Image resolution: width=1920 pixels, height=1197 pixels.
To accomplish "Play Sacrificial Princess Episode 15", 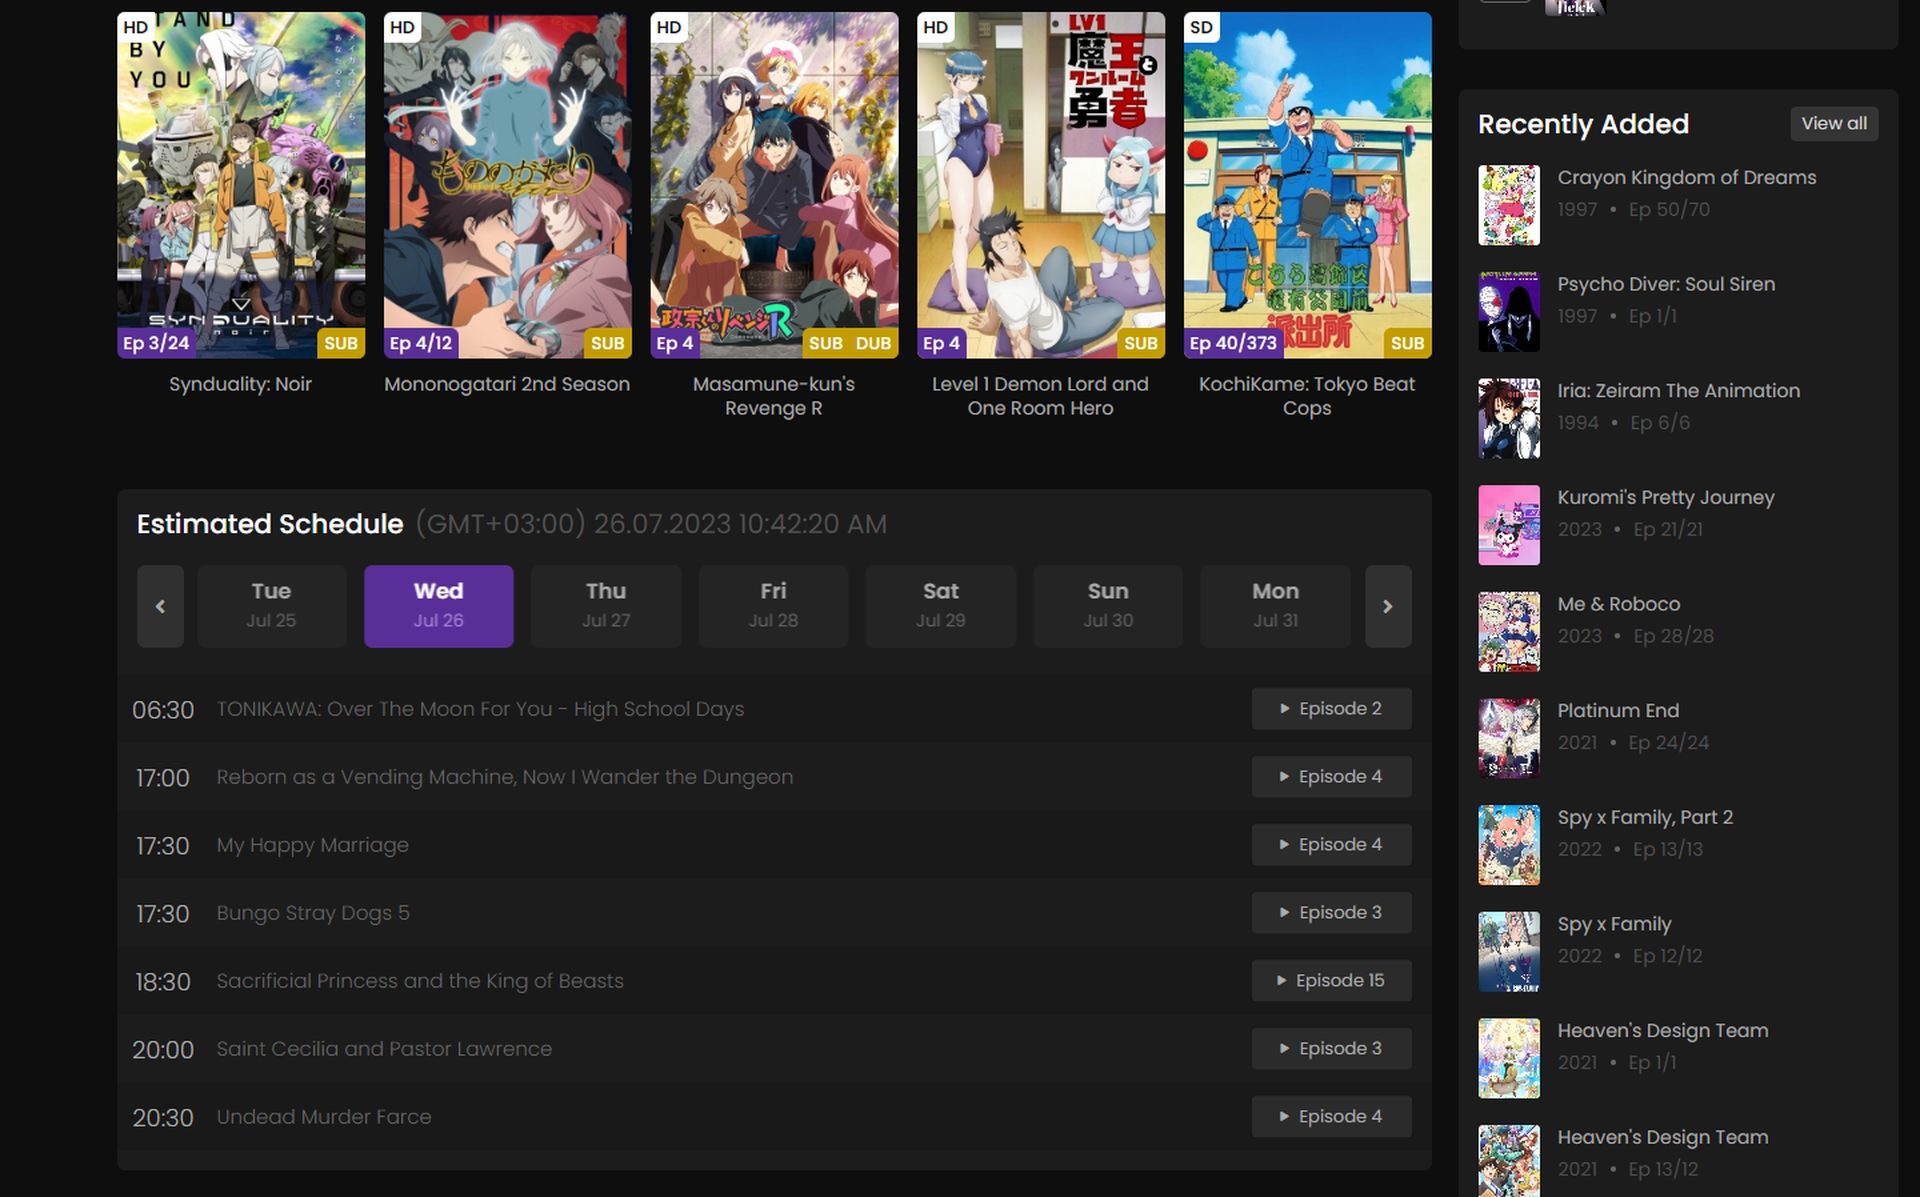I will [x=1331, y=980].
